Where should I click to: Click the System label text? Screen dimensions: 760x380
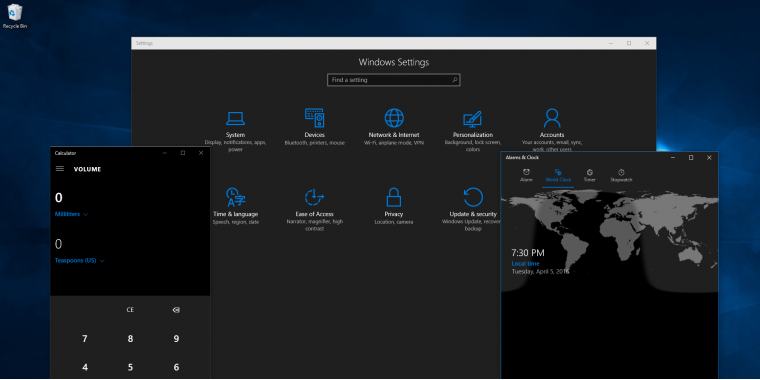(235, 135)
